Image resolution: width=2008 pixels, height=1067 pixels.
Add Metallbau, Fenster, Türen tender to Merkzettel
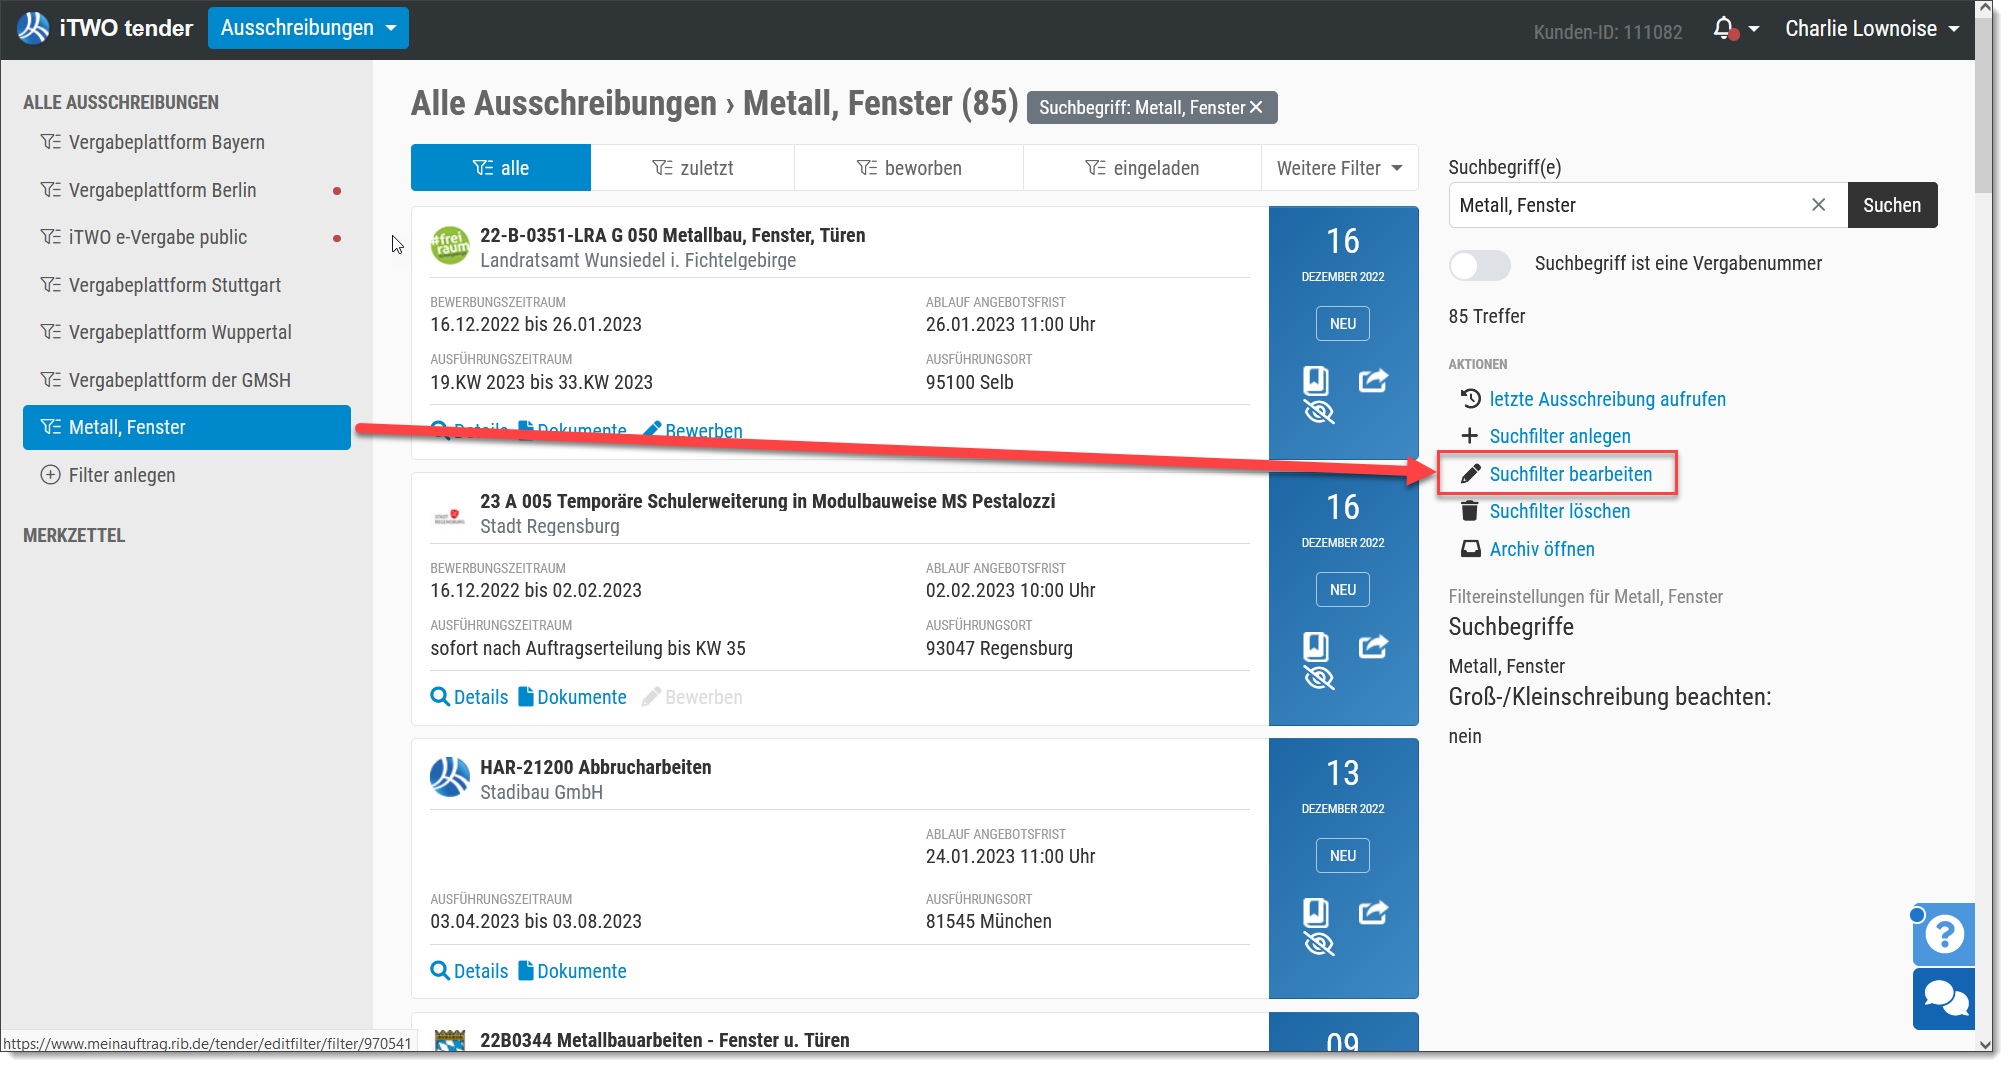[x=1316, y=380]
